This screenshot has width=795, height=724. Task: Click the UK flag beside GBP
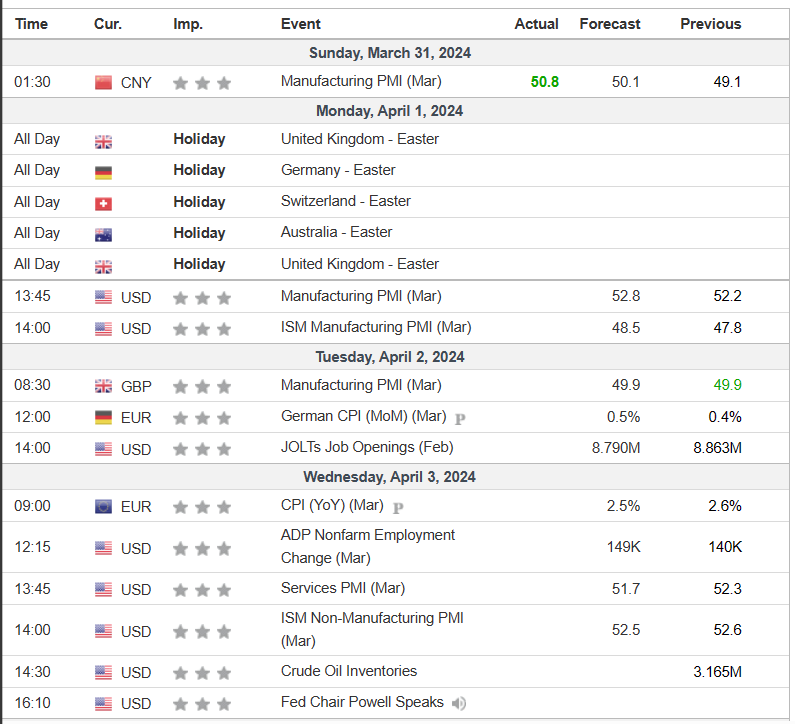(103, 387)
